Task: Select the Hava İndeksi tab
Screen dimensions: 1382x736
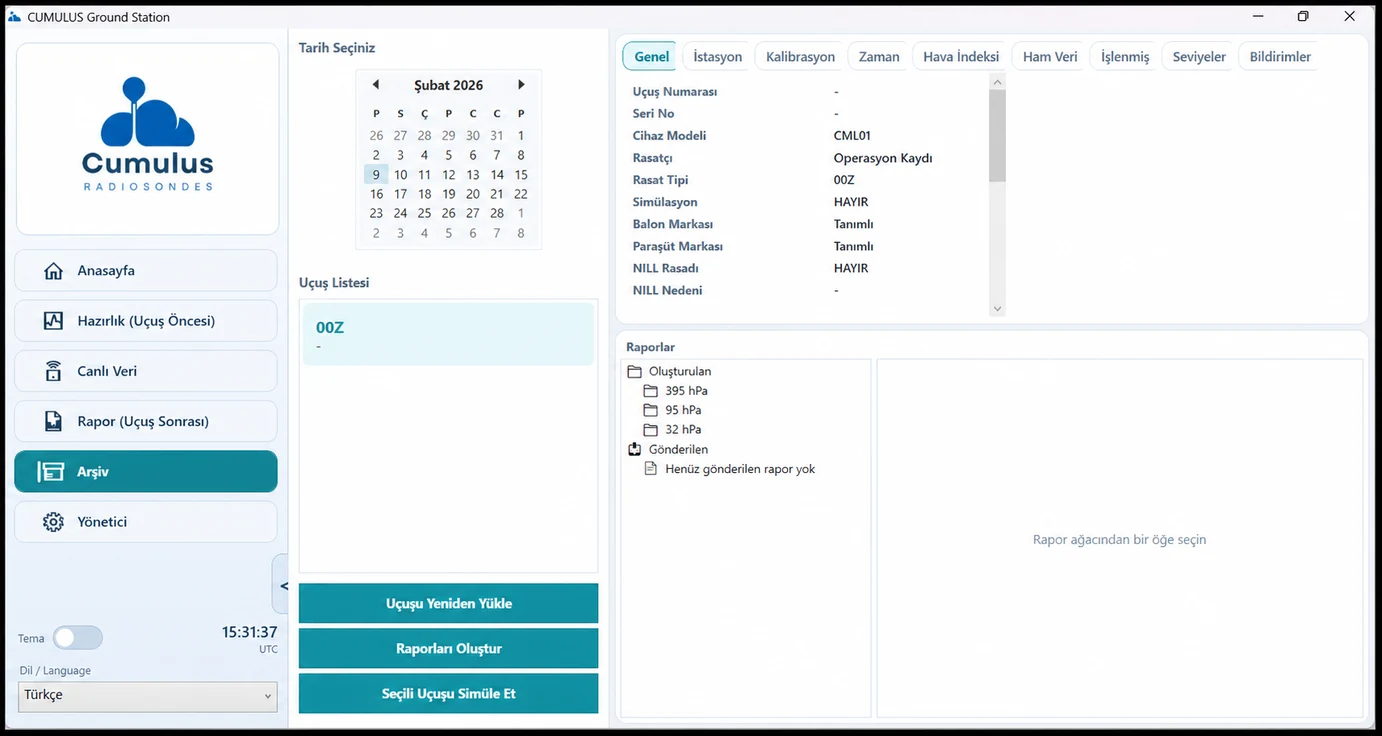Action: (x=961, y=57)
